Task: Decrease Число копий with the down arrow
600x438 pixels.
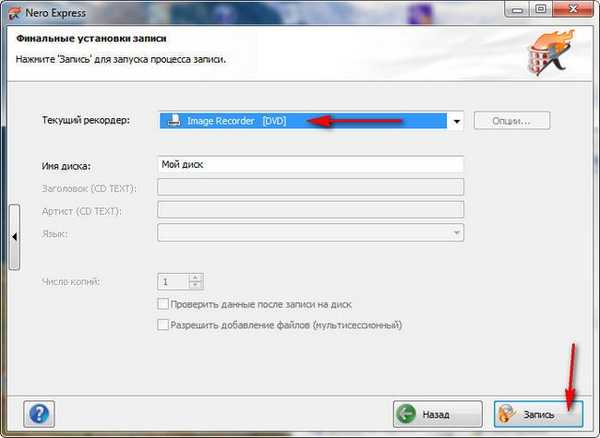Action: coord(195,285)
